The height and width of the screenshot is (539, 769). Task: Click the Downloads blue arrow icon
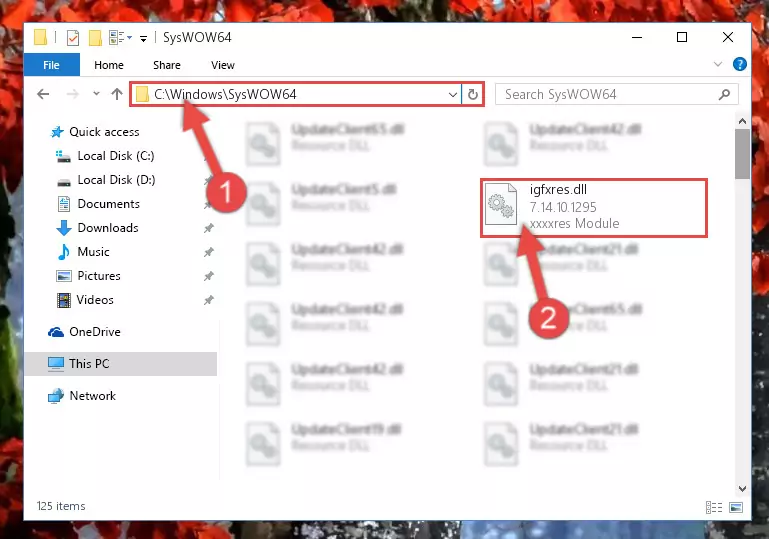[x=64, y=228]
